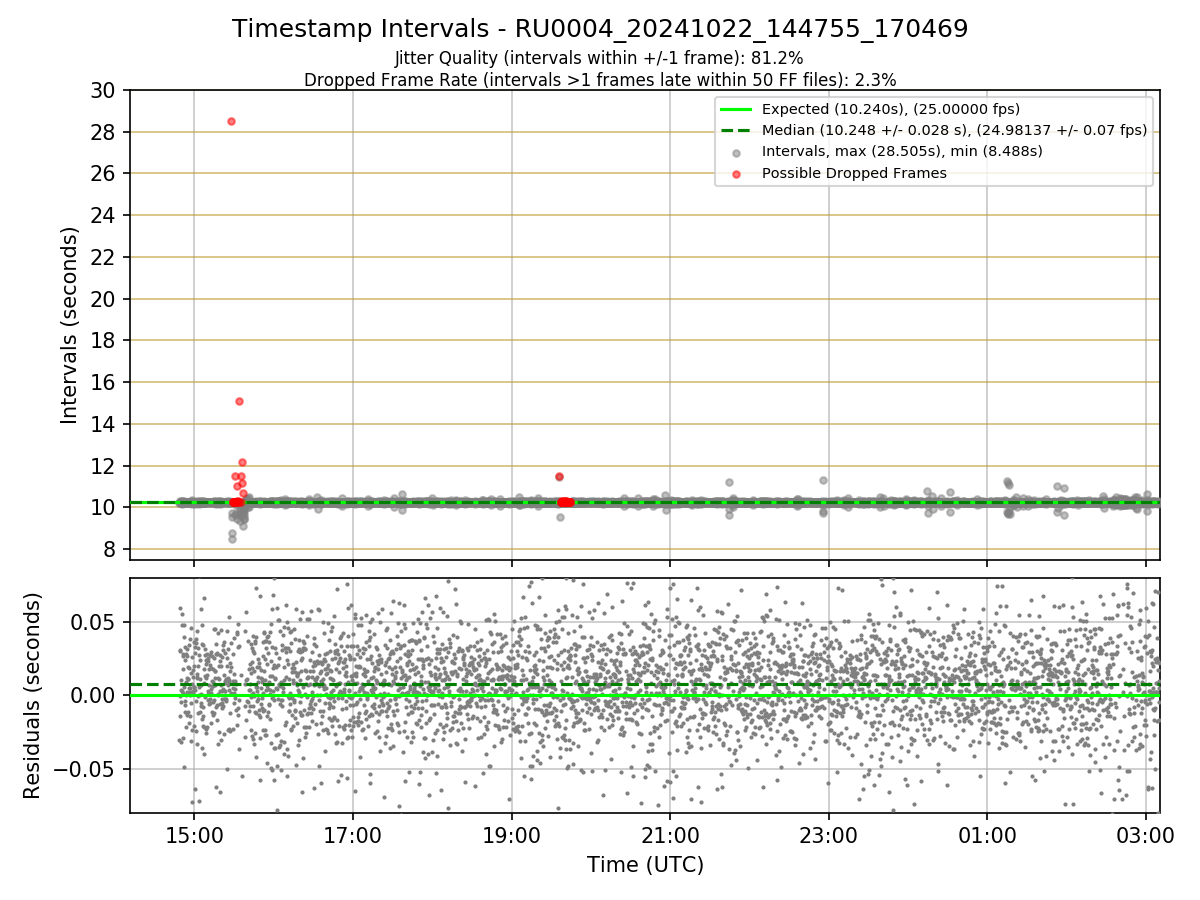This screenshot has width=1200, height=900.
Task: Select the 'Dropped Frame Rate' 2.3% subtitle line
Action: [599, 79]
